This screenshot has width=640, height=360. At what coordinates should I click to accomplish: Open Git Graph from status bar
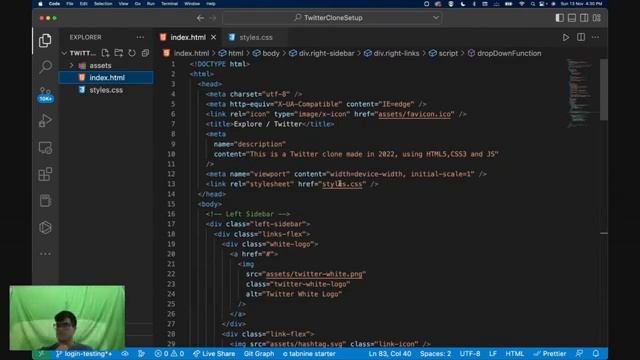pyautogui.click(x=259, y=353)
